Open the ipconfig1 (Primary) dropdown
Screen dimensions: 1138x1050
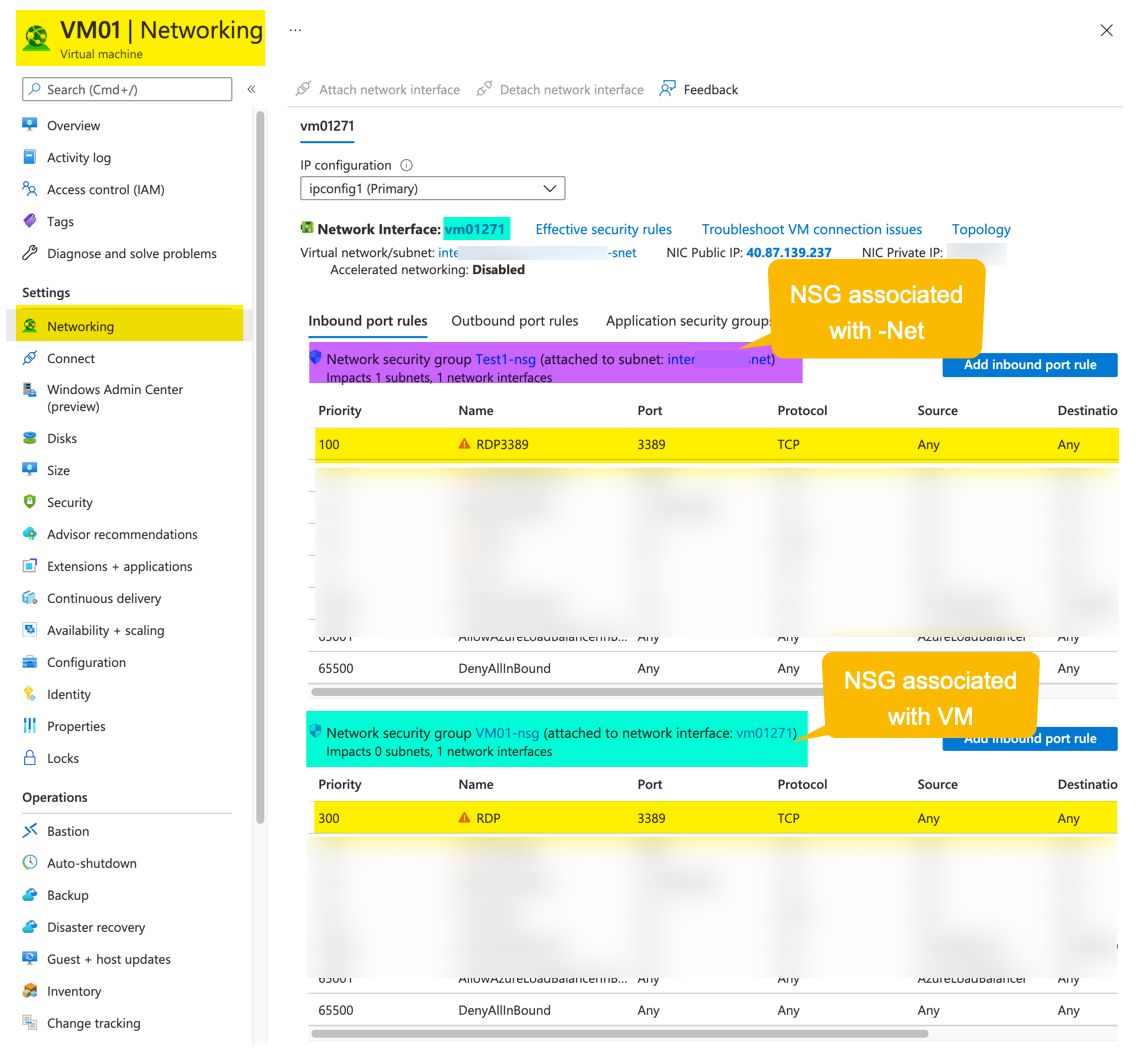433,189
